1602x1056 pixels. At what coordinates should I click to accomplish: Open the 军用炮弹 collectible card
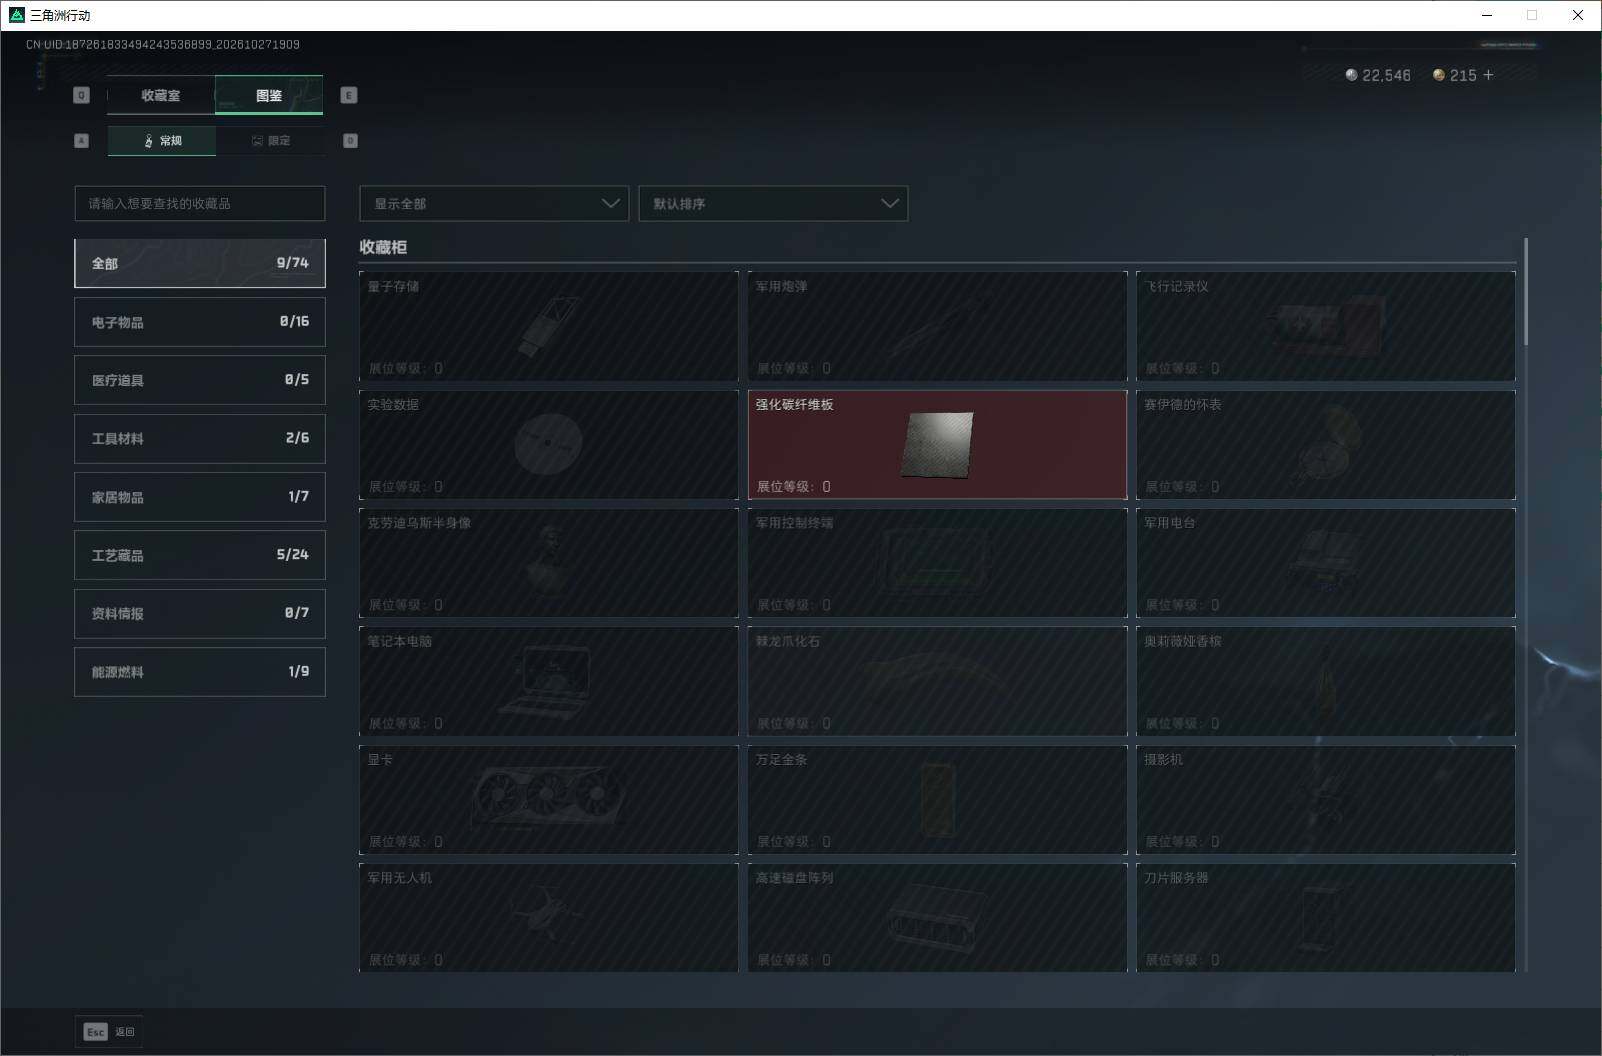[937, 326]
